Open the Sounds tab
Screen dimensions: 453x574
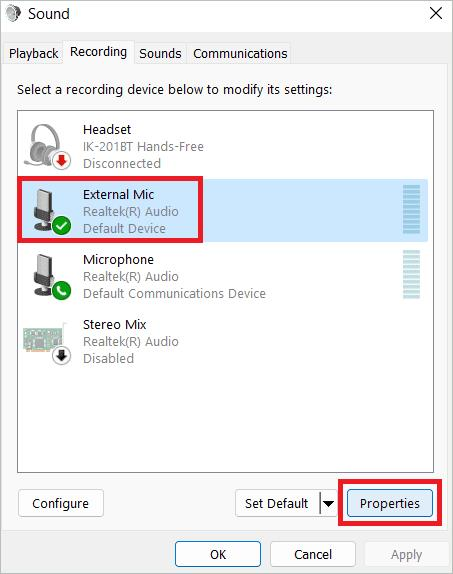coord(160,53)
